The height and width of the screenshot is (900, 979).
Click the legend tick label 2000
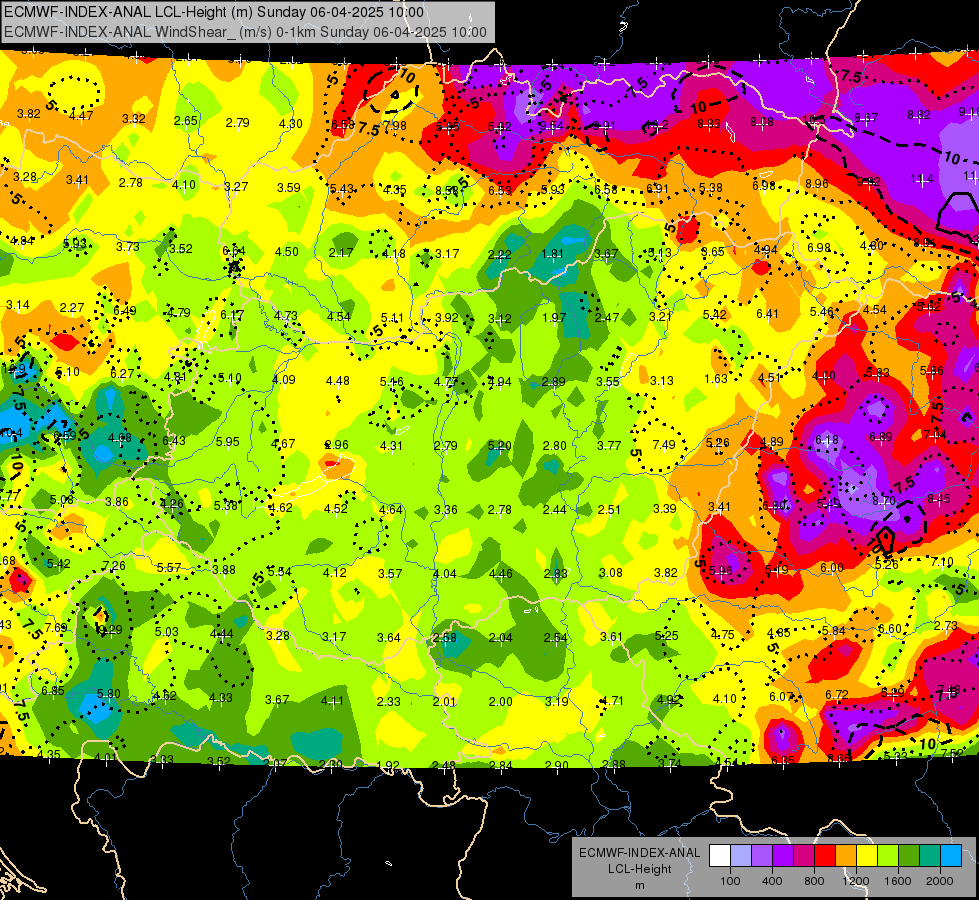click(939, 881)
